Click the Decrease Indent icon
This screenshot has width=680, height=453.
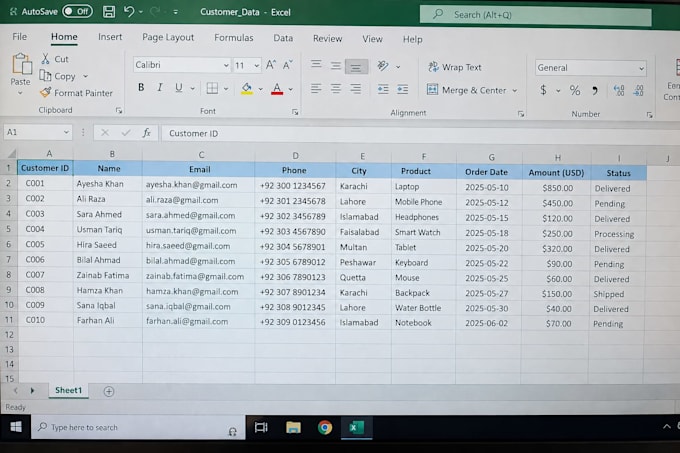point(382,90)
